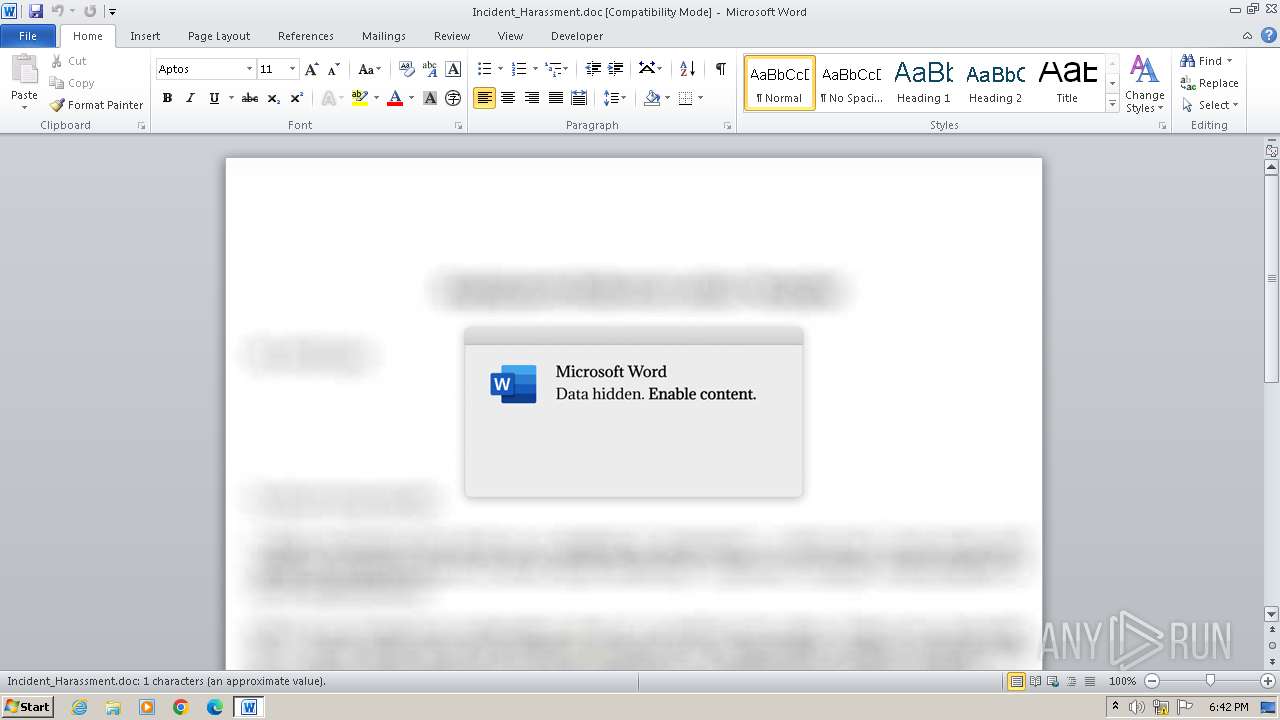Switch to the Insert tab
The image size is (1280, 720).
tap(145, 36)
